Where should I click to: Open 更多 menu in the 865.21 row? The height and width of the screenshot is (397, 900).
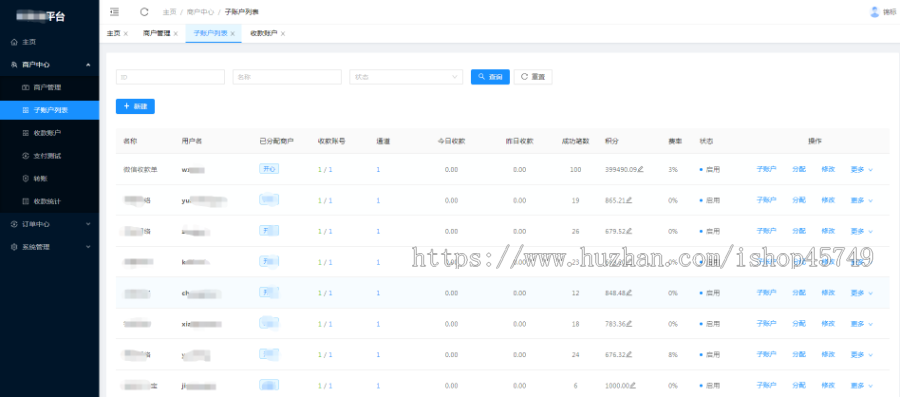[862, 200]
